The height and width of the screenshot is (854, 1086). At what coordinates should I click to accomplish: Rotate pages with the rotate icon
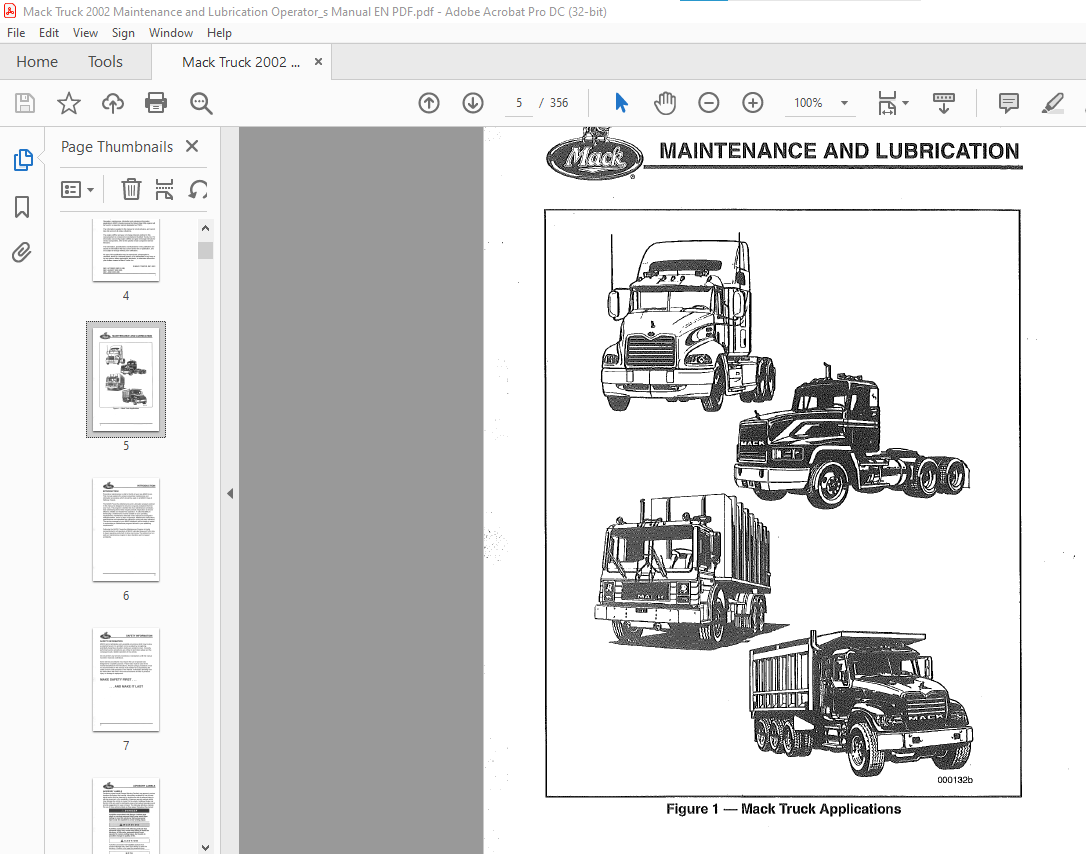pyautogui.click(x=198, y=189)
